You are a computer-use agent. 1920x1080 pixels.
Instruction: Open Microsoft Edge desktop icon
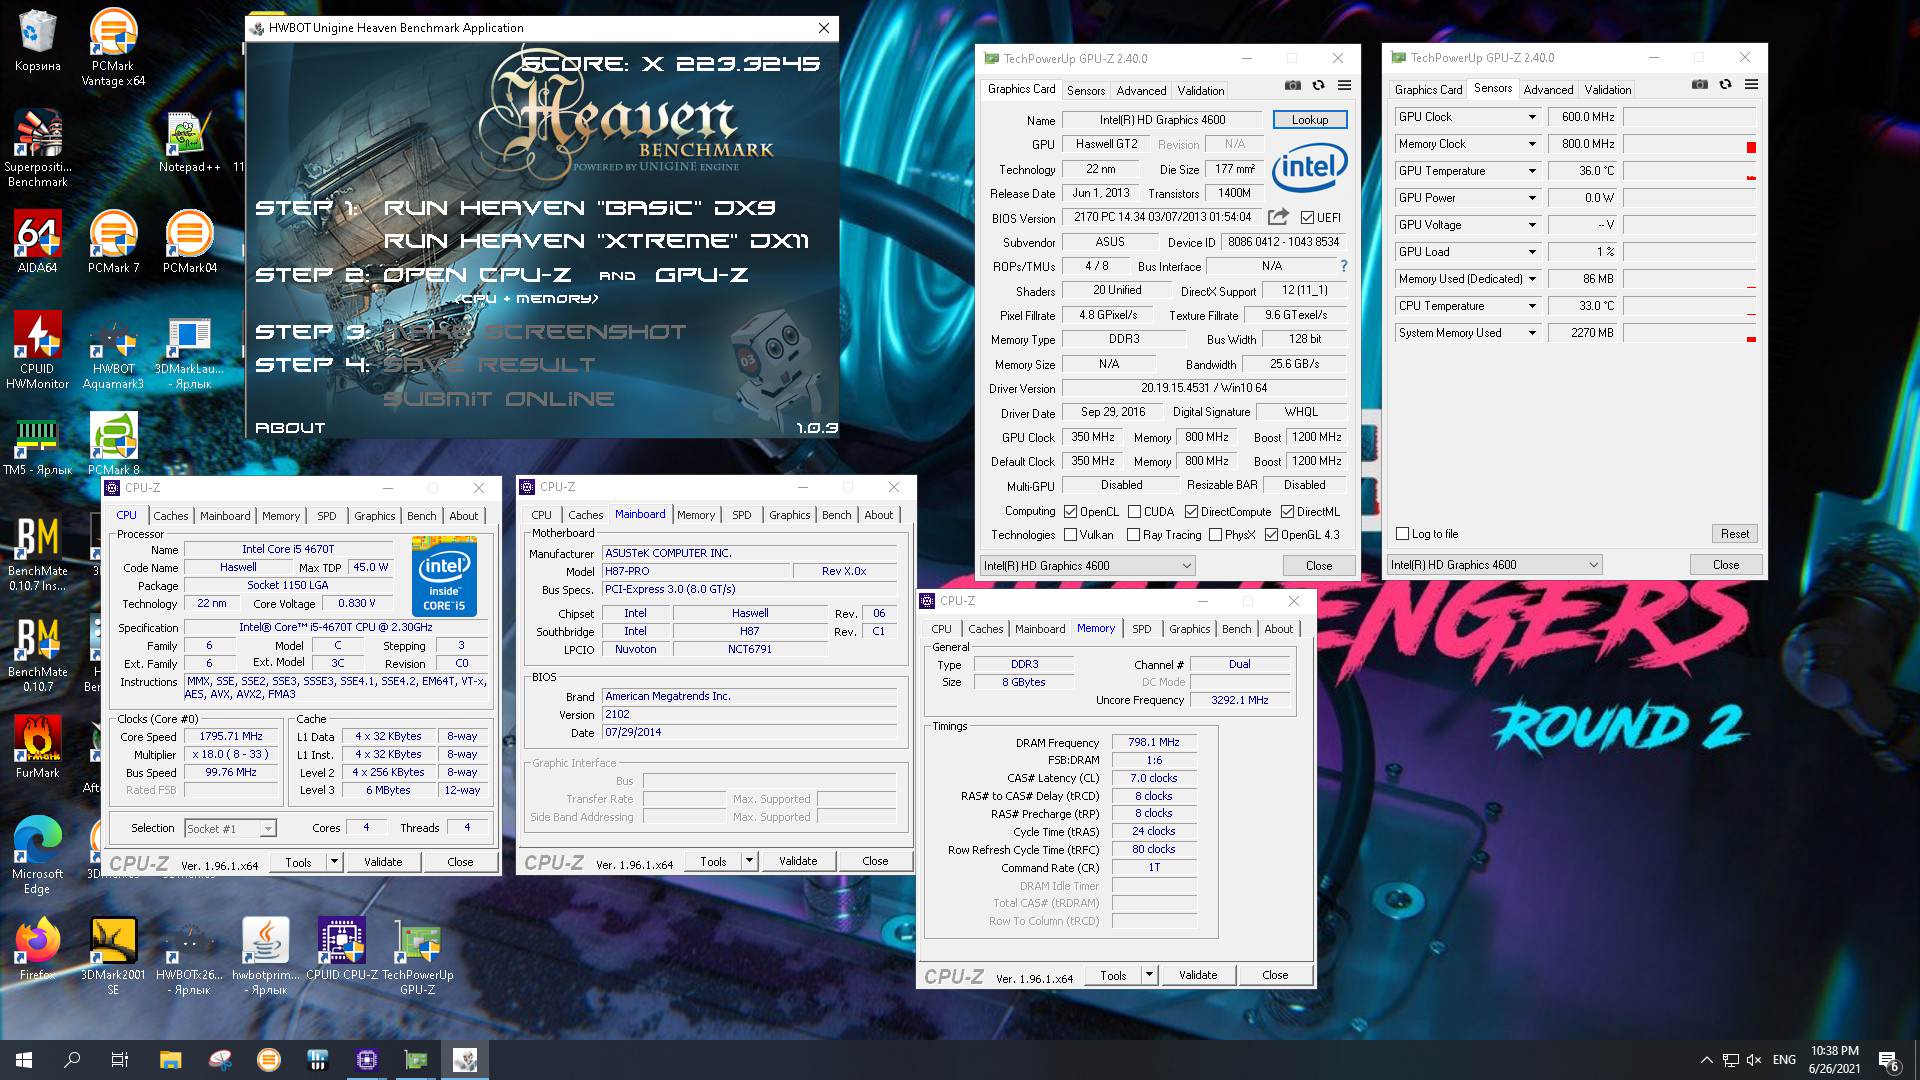tap(37, 855)
